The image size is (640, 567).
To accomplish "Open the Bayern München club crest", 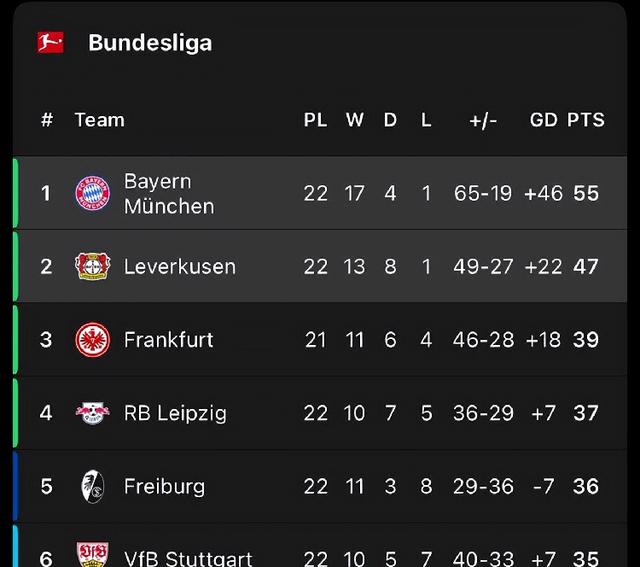I will coord(93,193).
